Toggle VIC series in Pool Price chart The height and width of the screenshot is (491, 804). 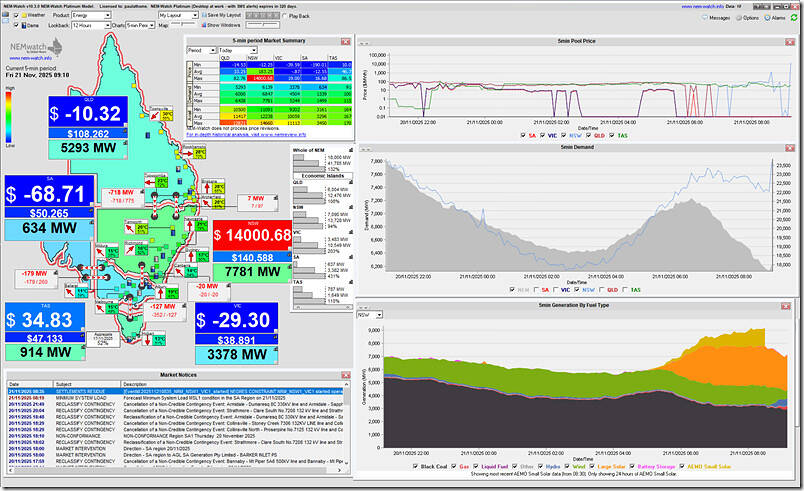[x=542, y=135]
